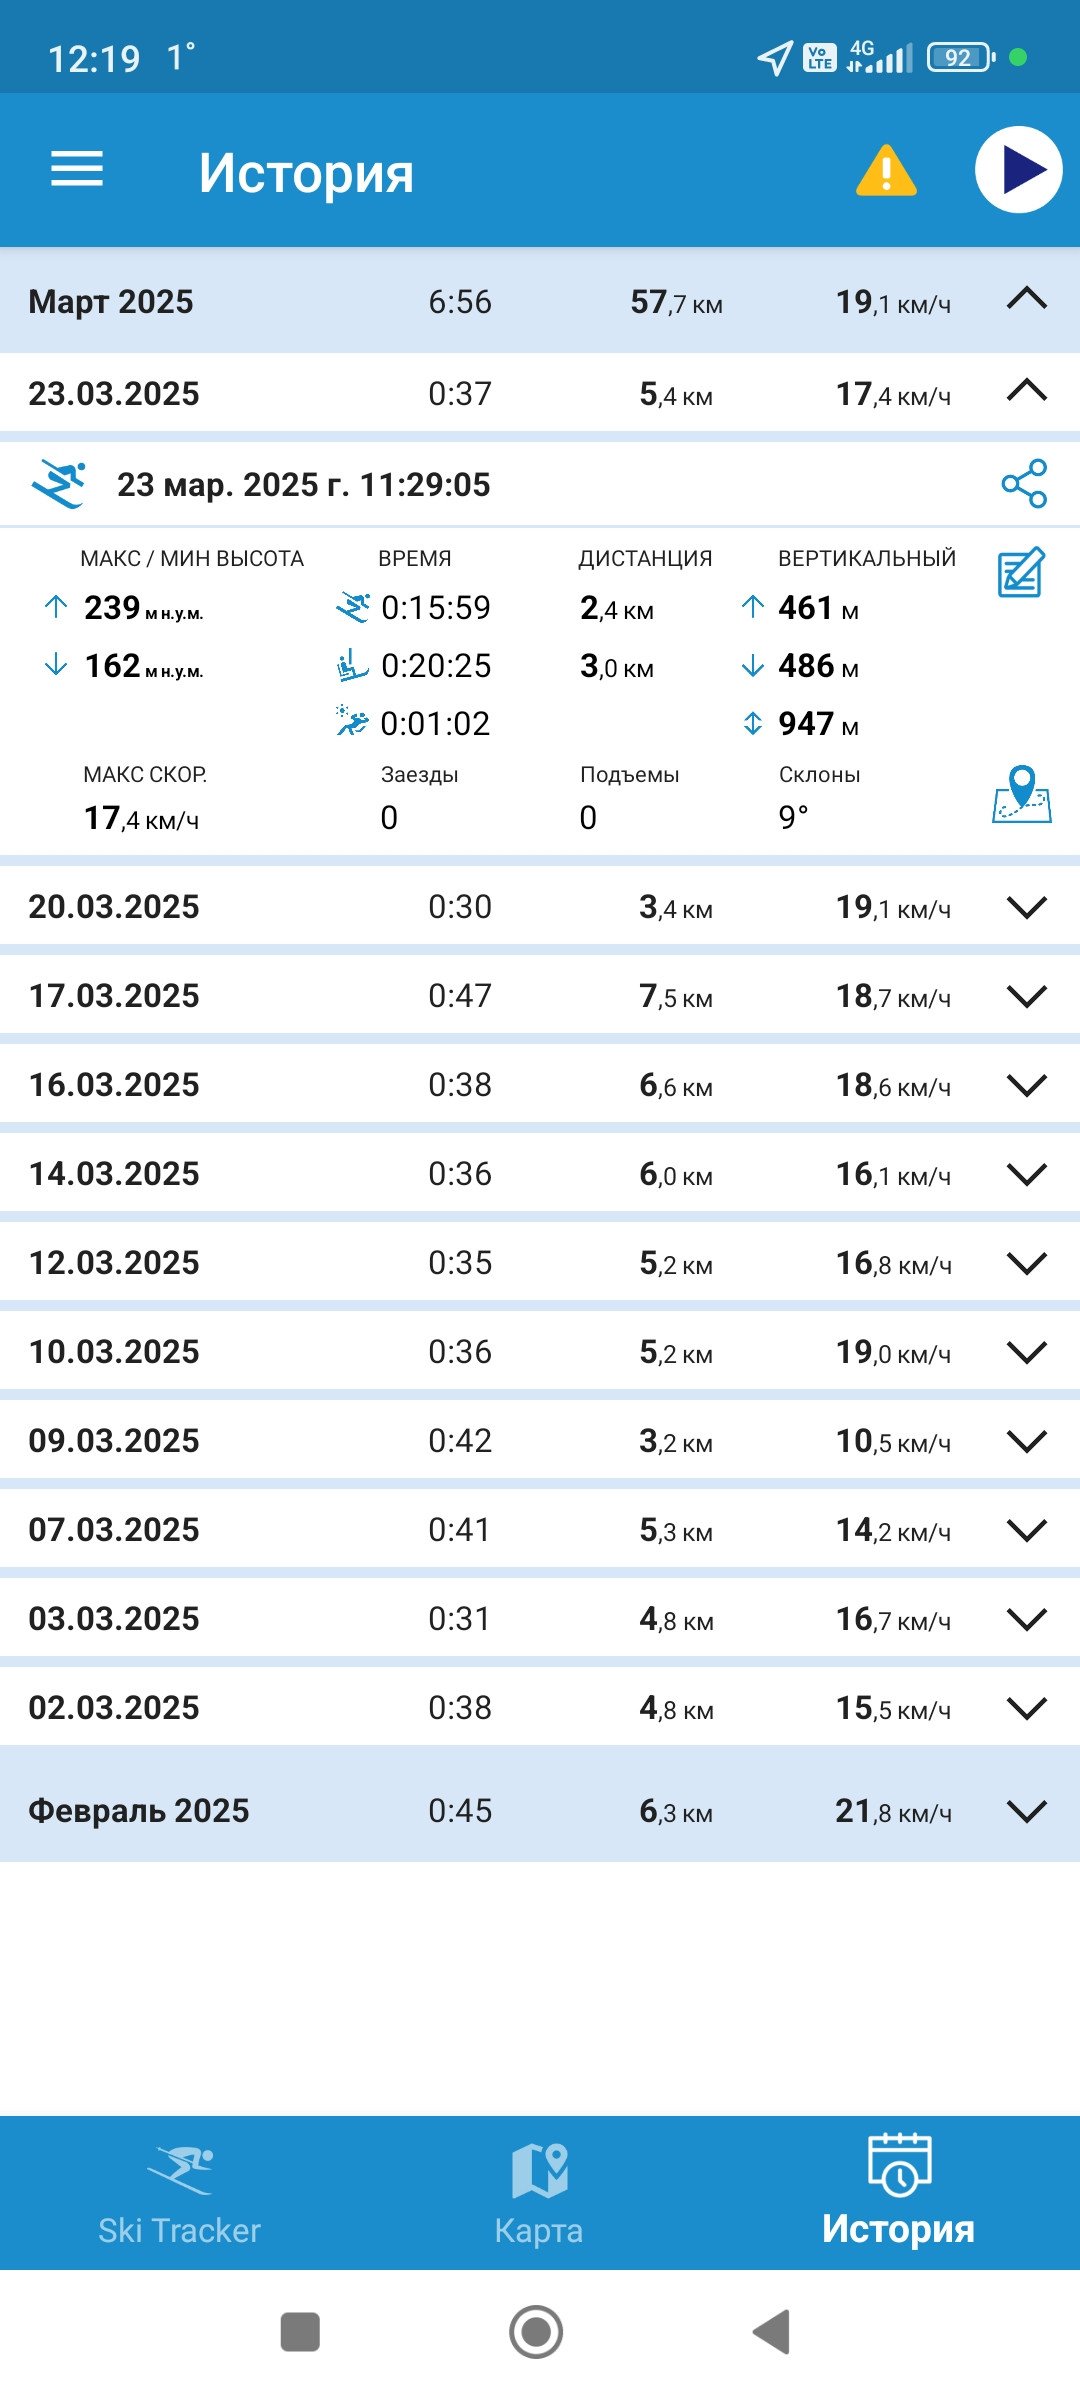This screenshot has width=1080, height=2400.
Task: Expand the 20.03.2025 day entry
Action: pyautogui.click(x=1027, y=907)
